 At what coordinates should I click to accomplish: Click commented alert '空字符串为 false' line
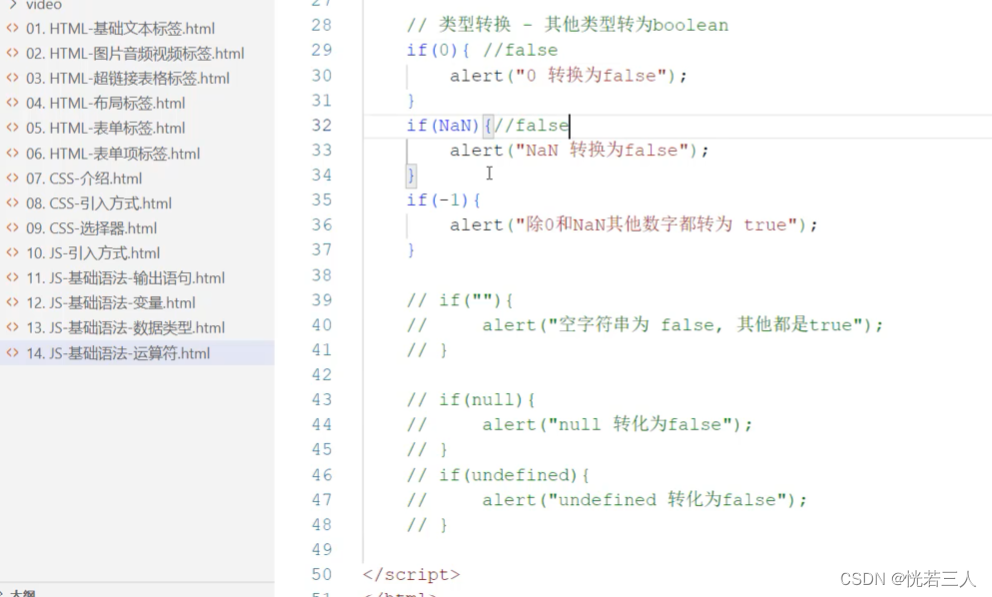pyautogui.click(x=645, y=325)
